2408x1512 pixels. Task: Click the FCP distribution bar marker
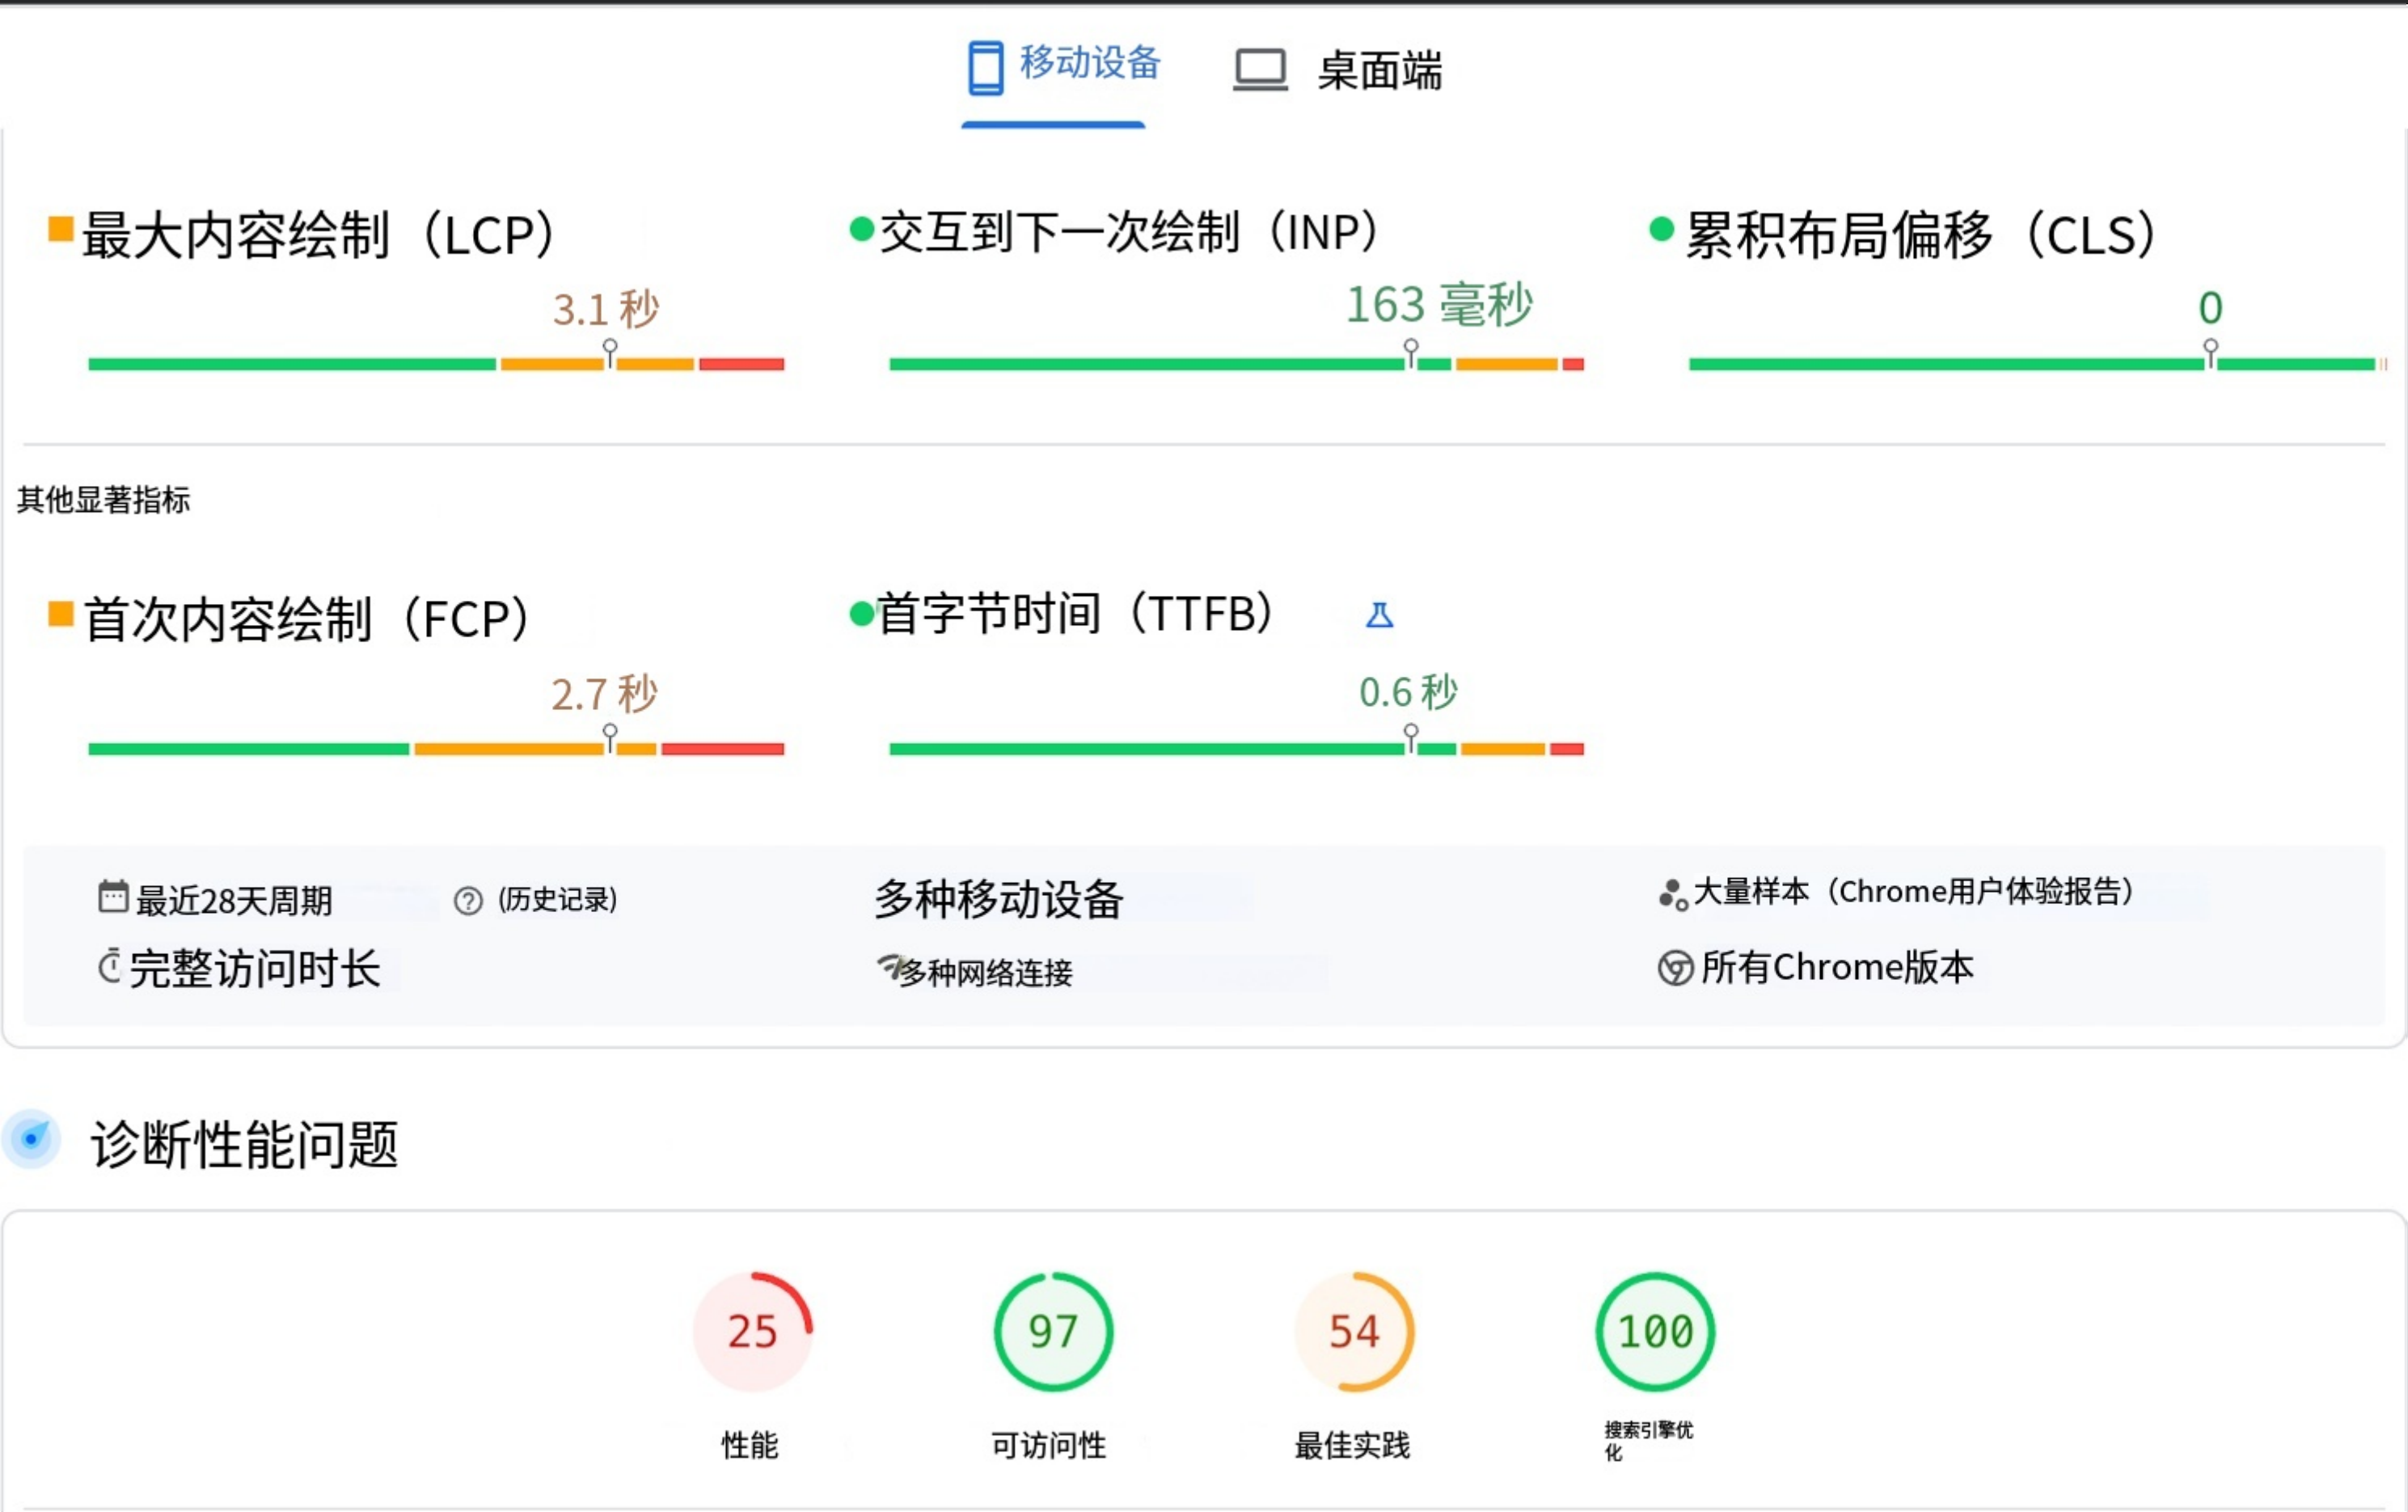click(610, 738)
